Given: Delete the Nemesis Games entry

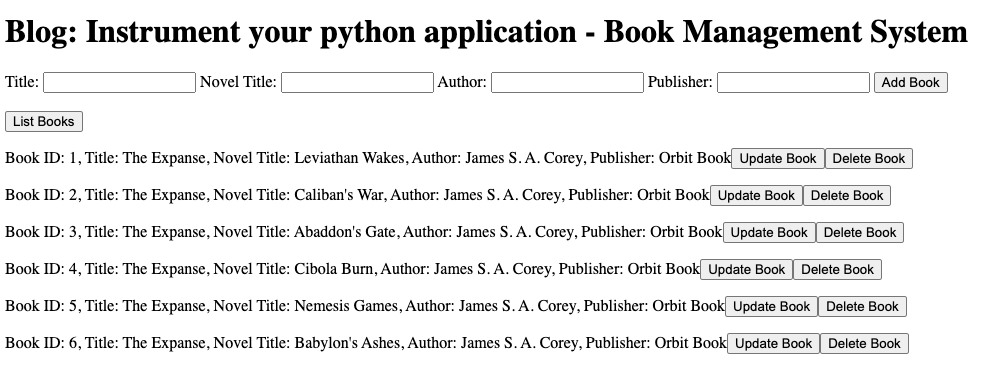Looking at the screenshot, I should coord(862,307).
